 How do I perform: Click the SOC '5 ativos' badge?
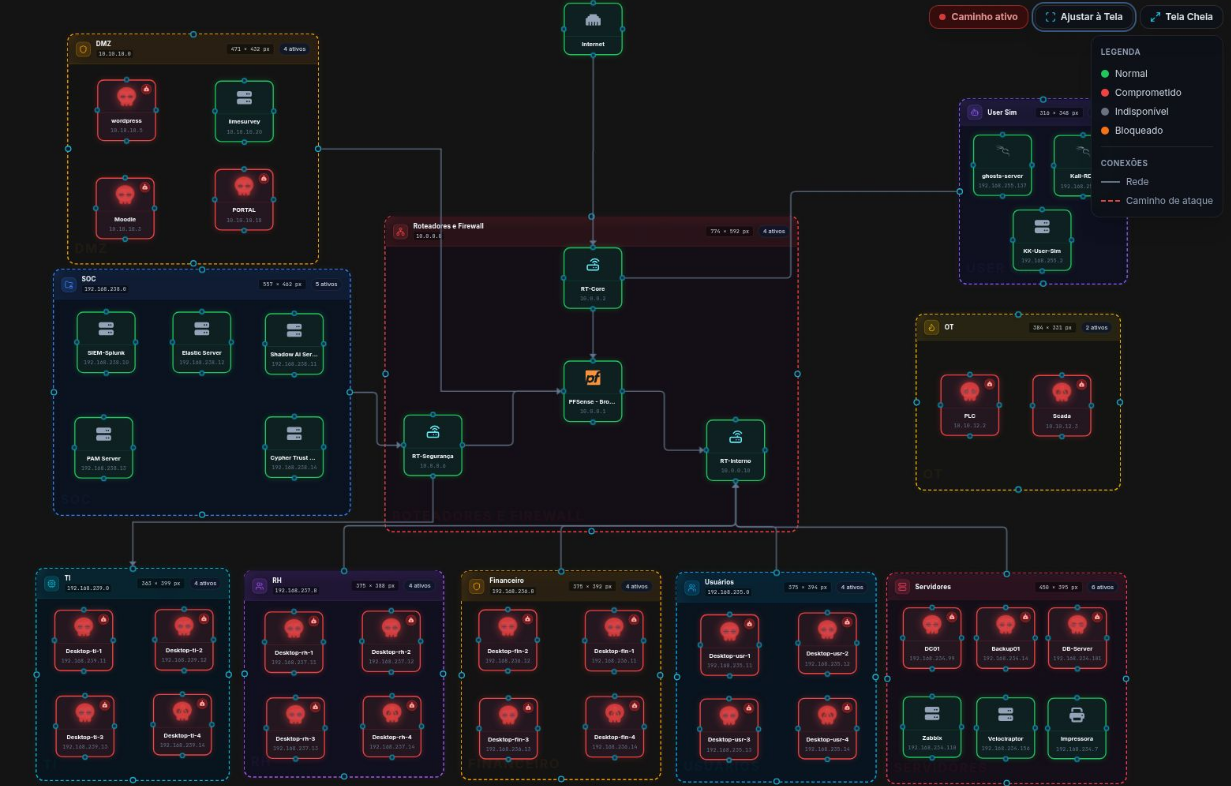(x=327, y=284)
